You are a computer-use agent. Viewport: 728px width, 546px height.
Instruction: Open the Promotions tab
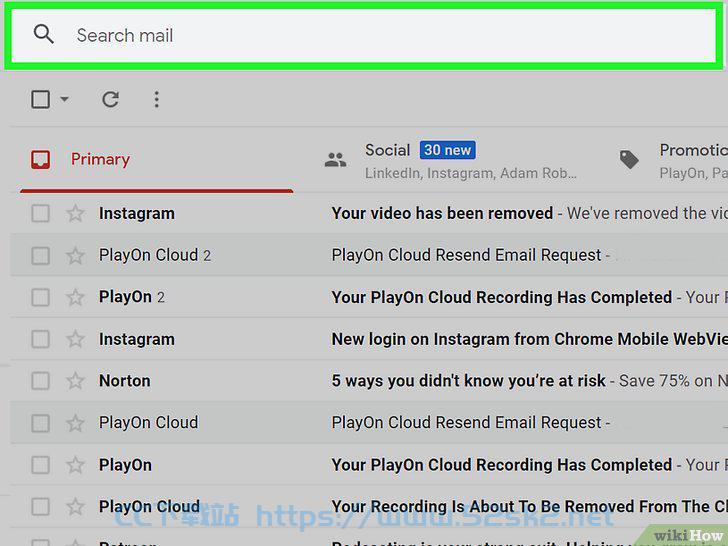[x=669, y=160]
